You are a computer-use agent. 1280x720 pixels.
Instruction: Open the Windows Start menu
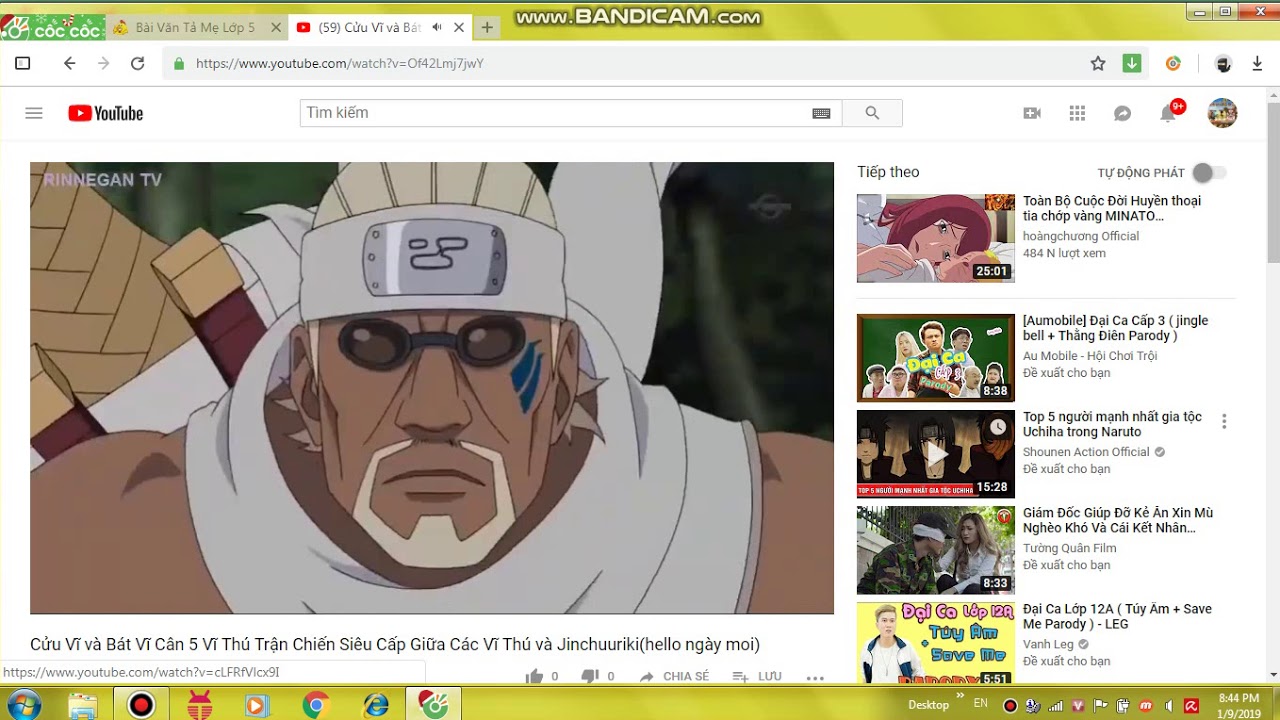[22, 705]
